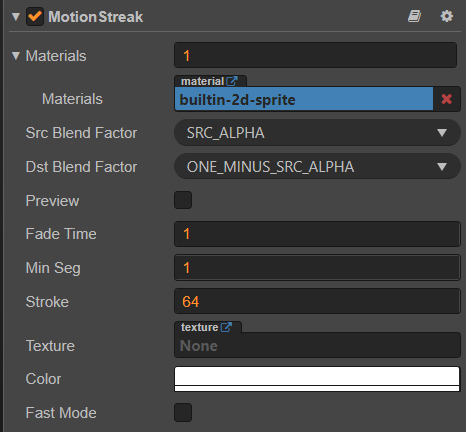Select the Texture None asset slot
Image resolution: width=466 pixels, height=432 pixels.
(x=317, y=345)
